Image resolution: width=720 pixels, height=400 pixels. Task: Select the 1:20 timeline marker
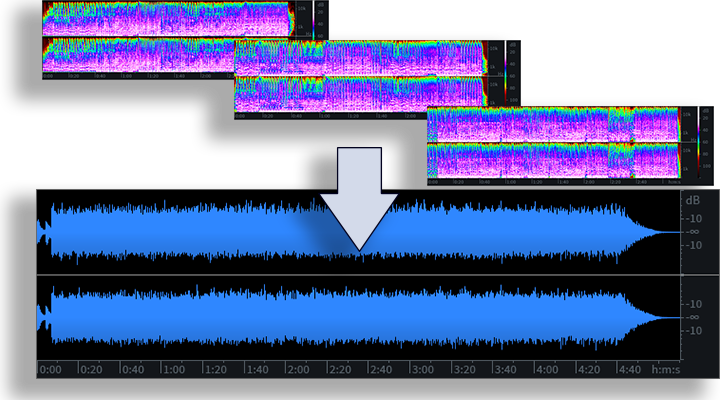pyautogui.click(x=215, y=369)
